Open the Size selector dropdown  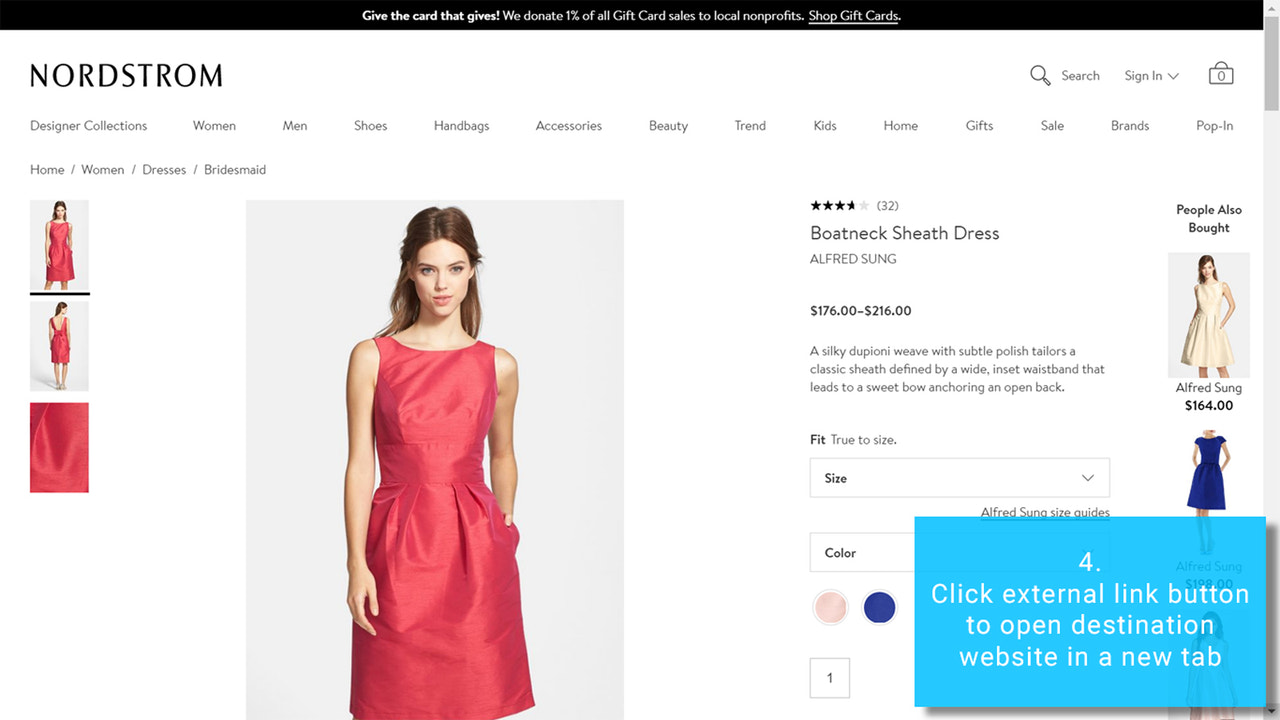959,478
